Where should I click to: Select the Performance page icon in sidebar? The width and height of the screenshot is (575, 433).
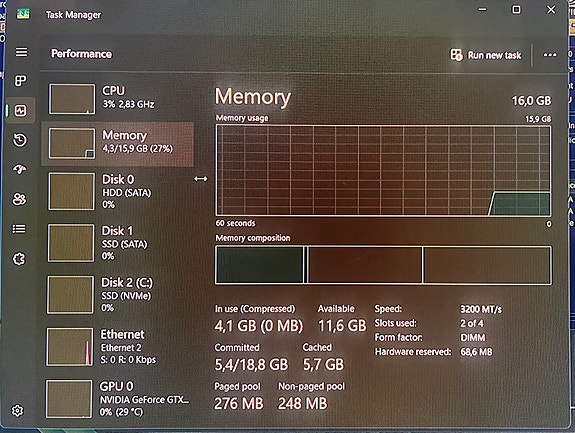(x=21, y=110)
